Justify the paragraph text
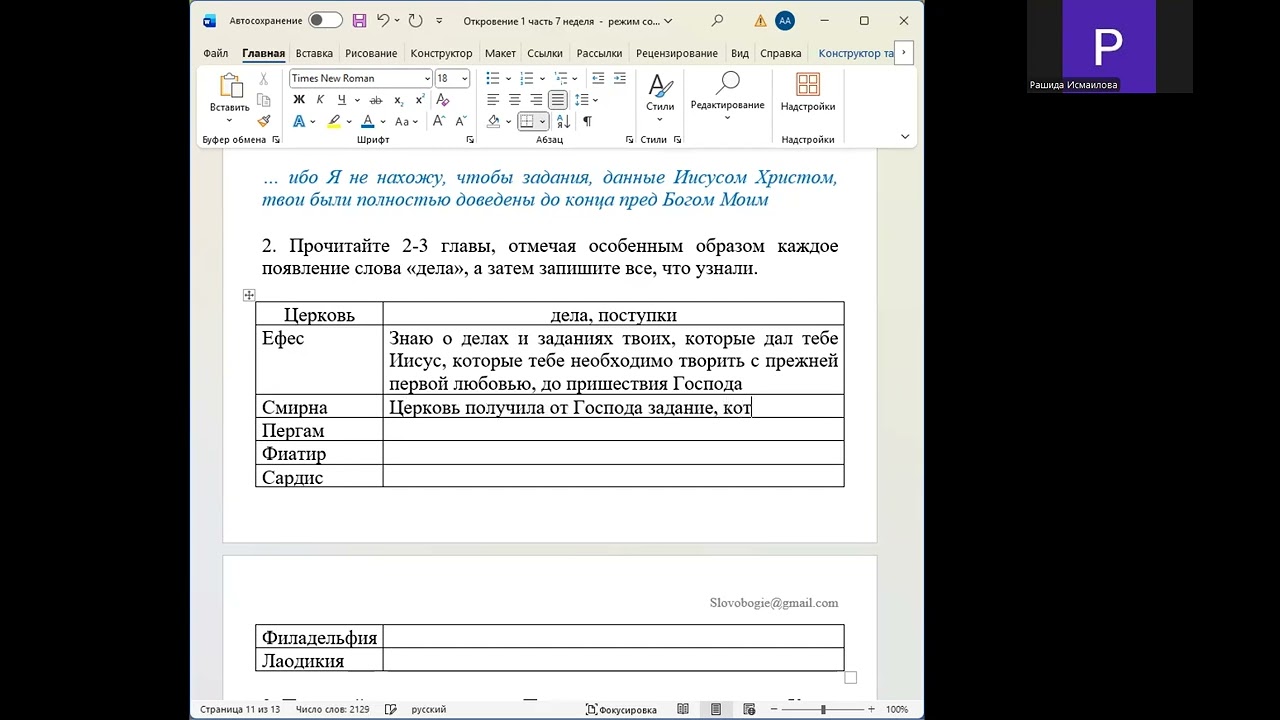 [558, 100]
